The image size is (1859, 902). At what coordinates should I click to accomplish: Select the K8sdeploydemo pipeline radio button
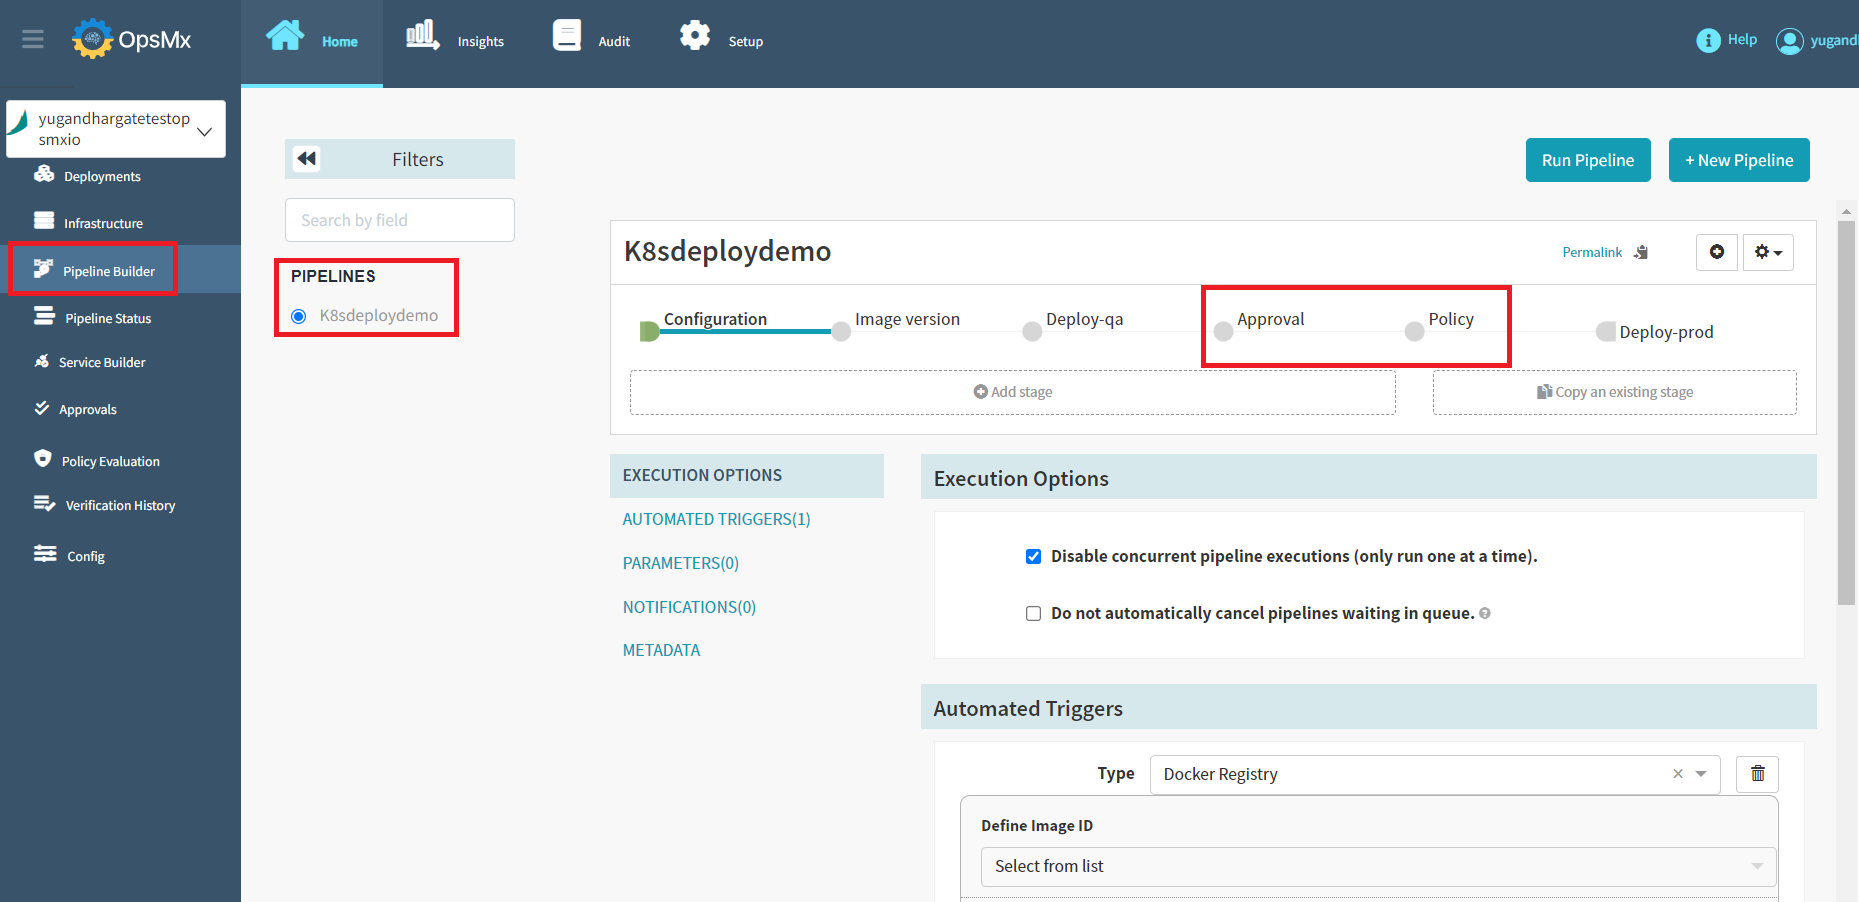click(x=298, y=315)
